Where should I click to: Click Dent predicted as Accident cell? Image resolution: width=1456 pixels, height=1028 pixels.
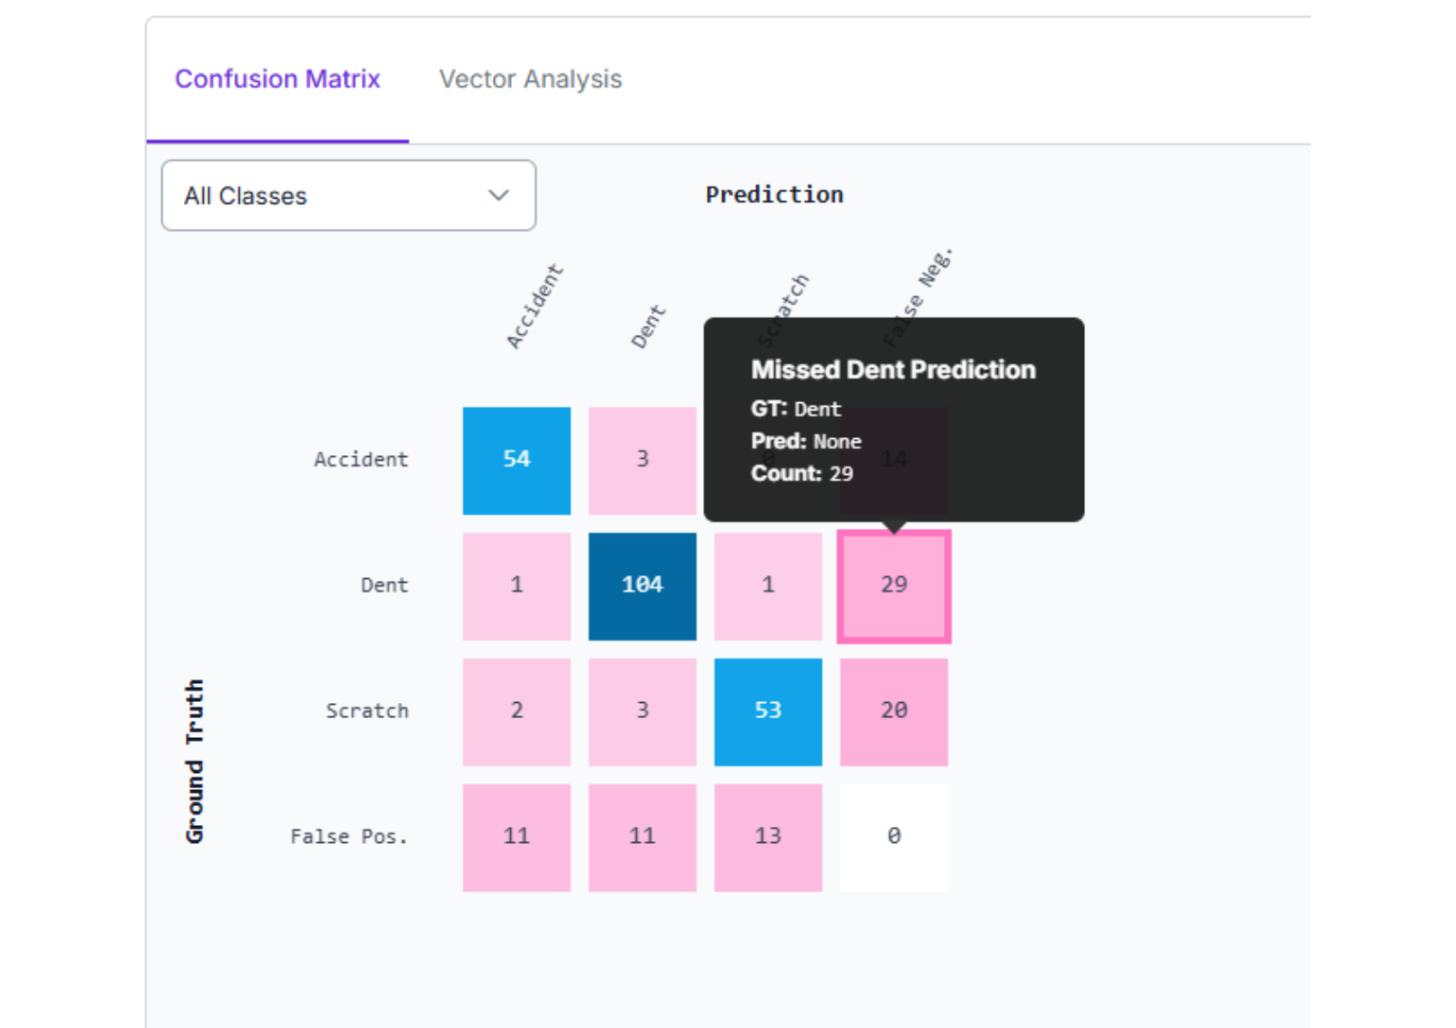(516, 586)
